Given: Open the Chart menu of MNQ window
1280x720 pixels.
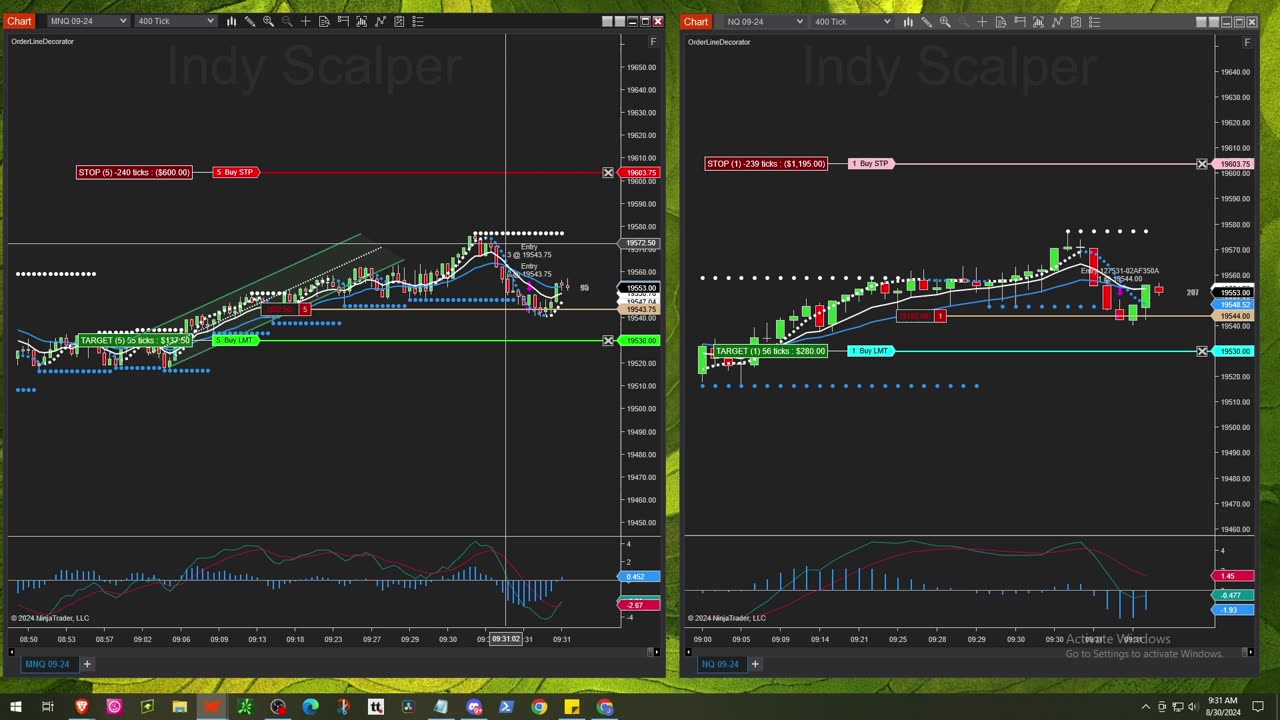Looking at the screenshot, I should click(19, 21).
